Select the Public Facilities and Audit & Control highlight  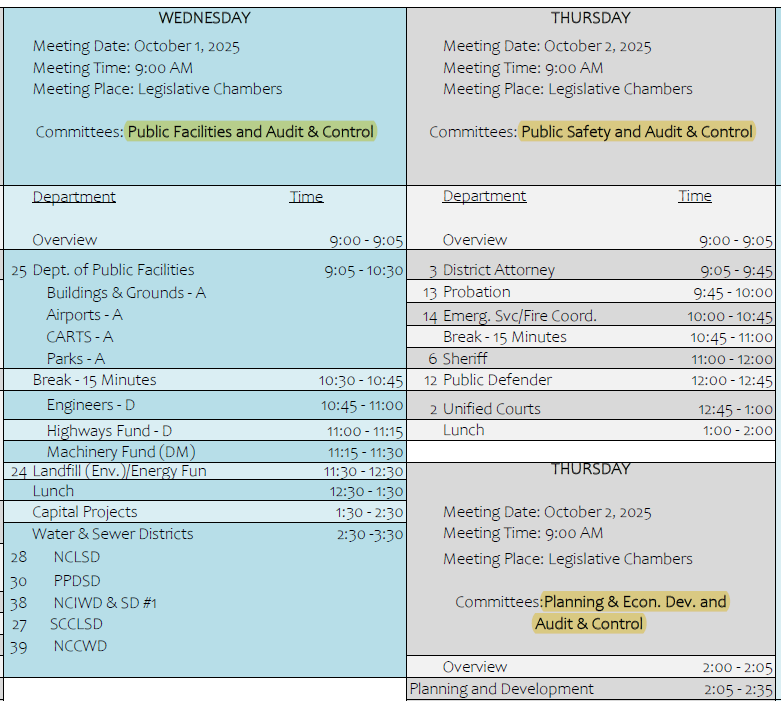[251, 132]
